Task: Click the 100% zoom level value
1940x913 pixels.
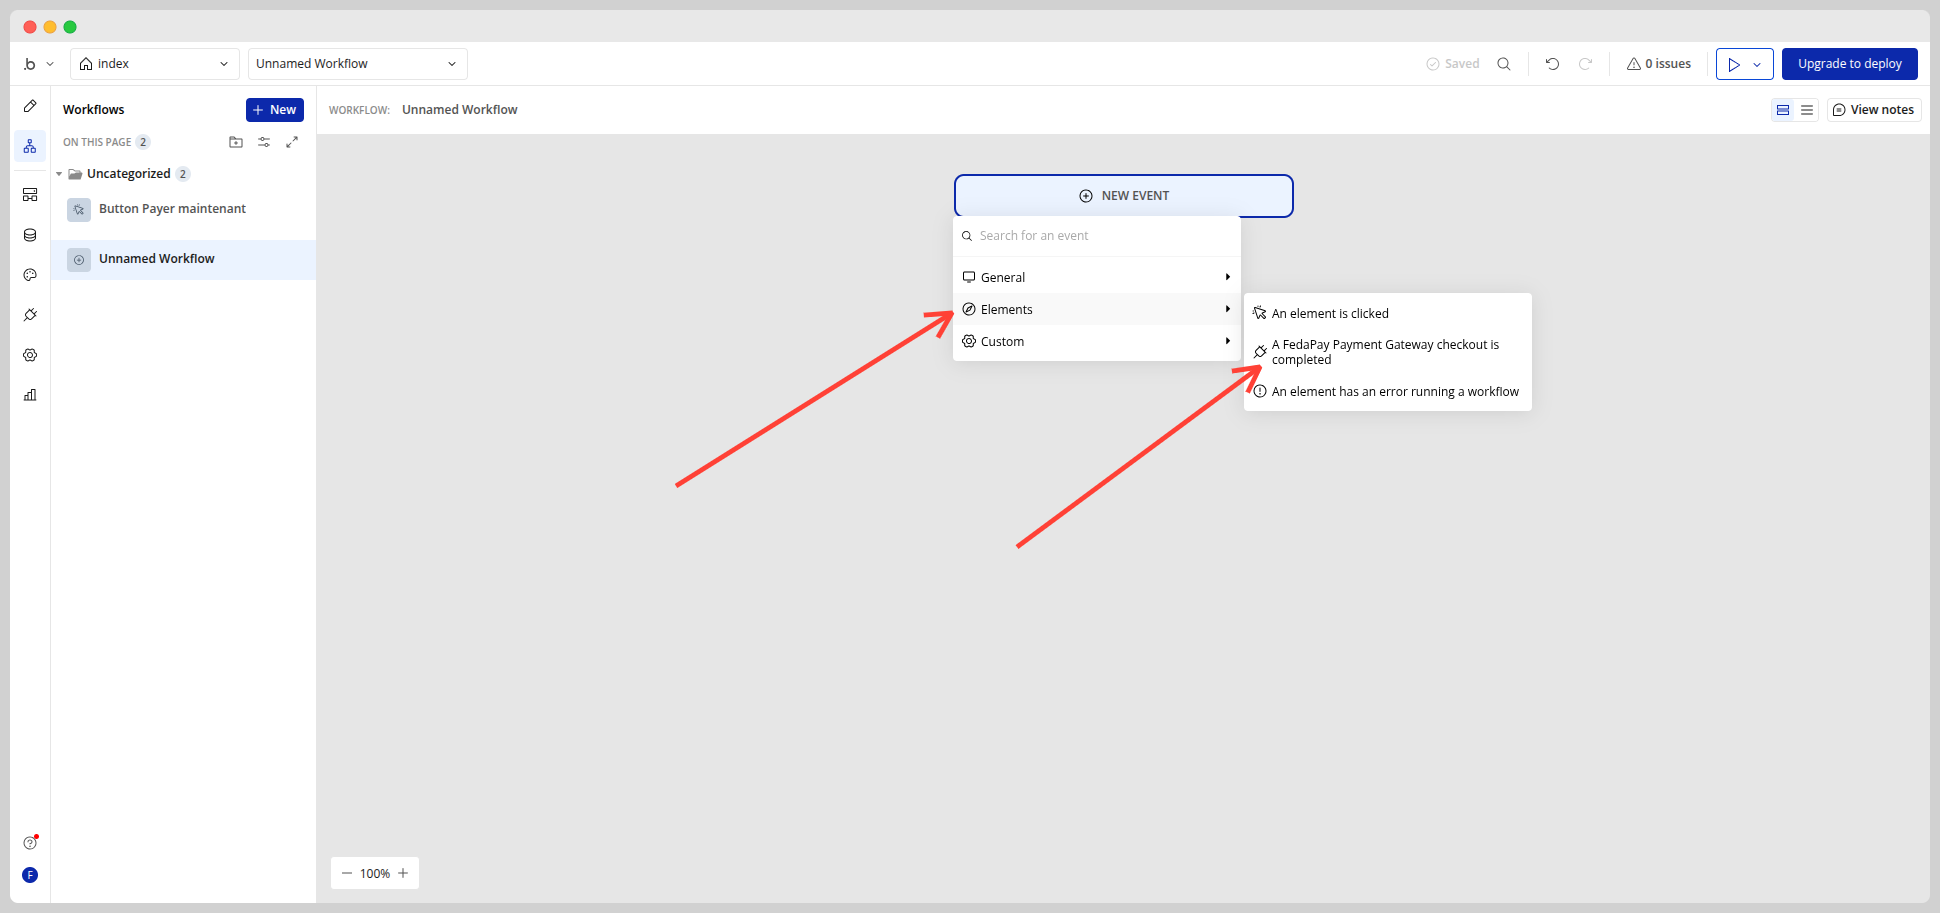Action: [x=375, y=873]
